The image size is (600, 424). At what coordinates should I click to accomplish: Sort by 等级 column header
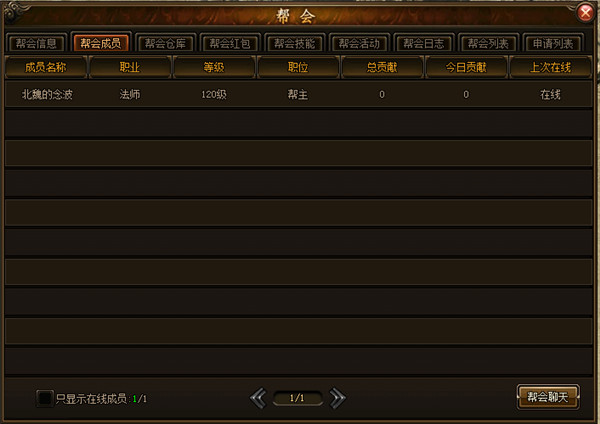(214, 67)
